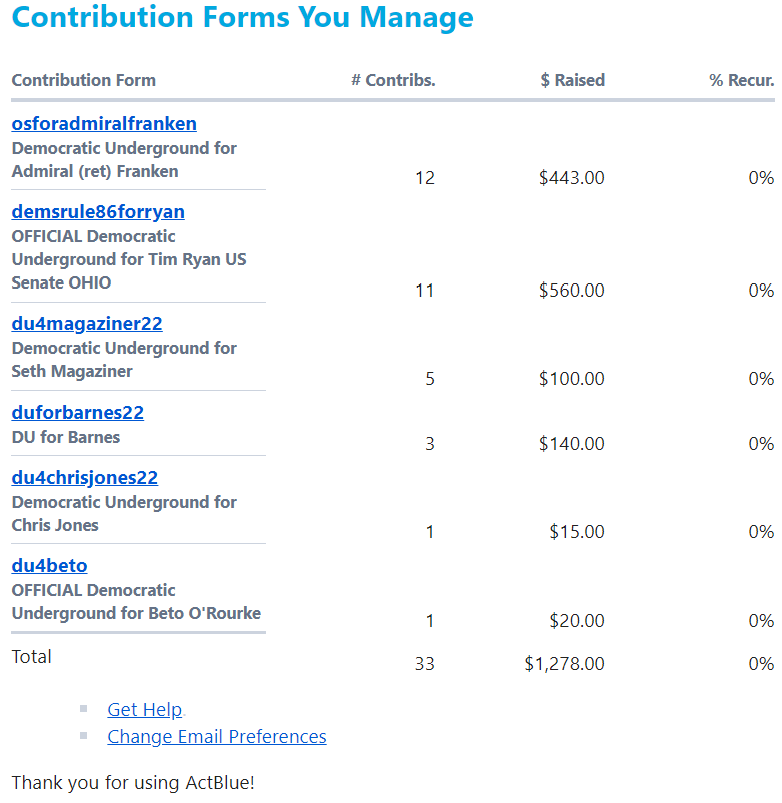Click the $ Raised column header
This screenshot has width=782, height=803.
click(572, 80)
